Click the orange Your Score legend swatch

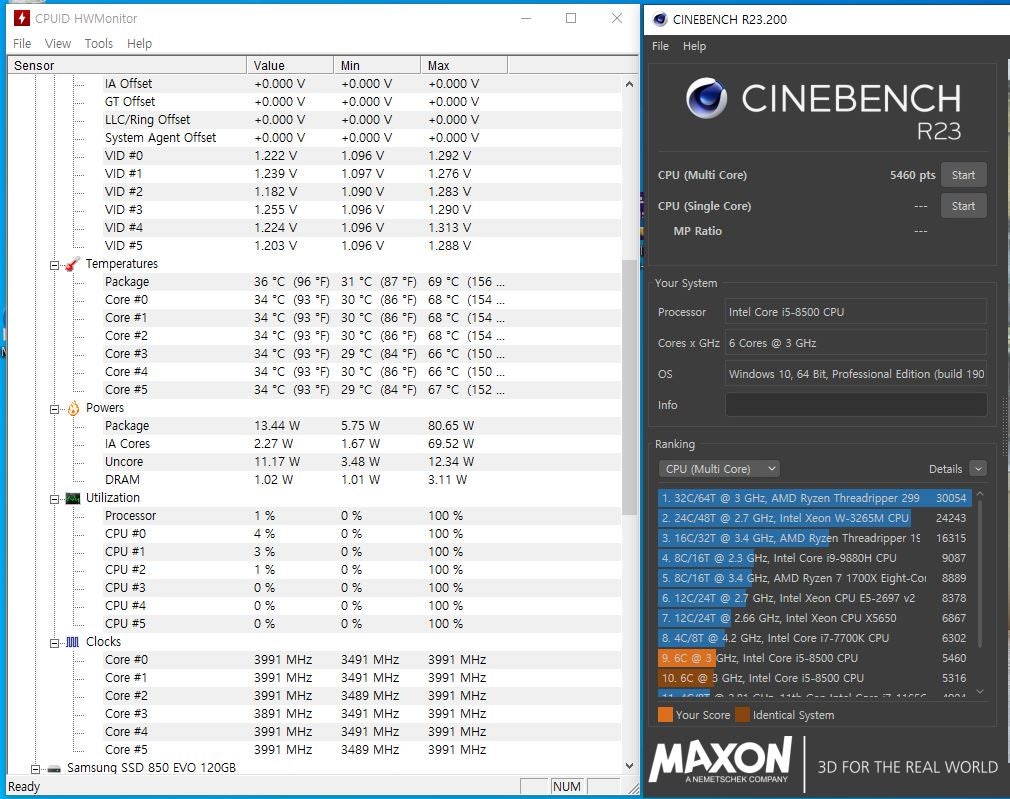pos(665,715)
